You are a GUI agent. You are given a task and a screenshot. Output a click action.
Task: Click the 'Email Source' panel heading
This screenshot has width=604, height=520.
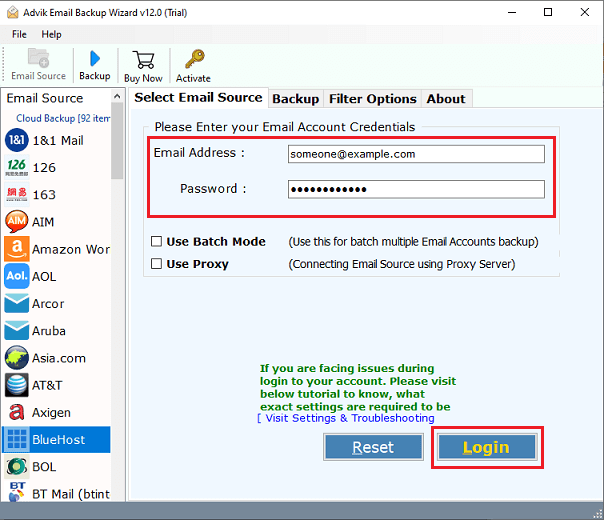pos(45,98)
